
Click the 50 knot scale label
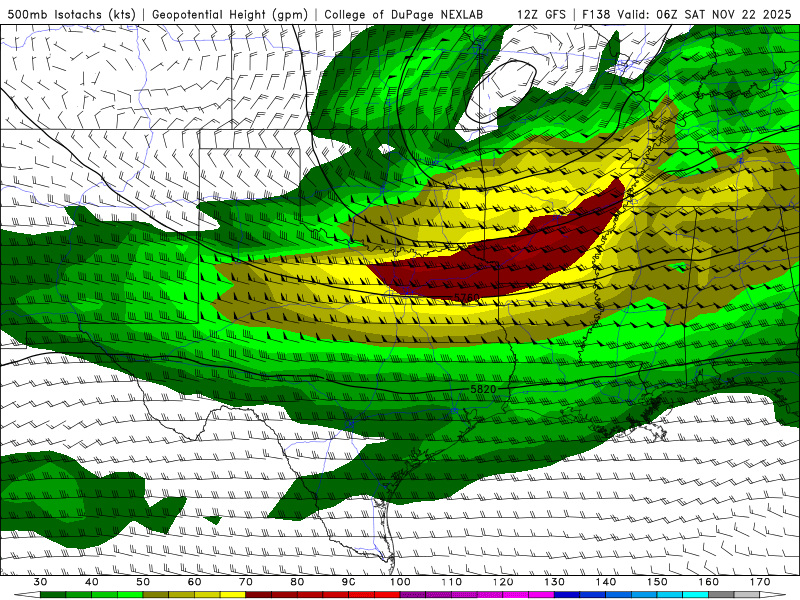pyautogui.click(x=143, y=582)
